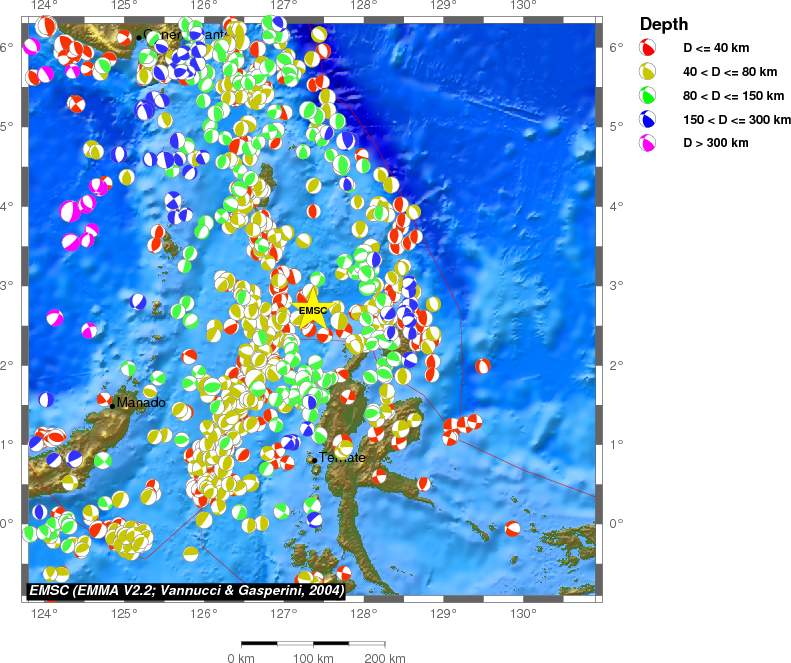Click the Ternate city label
The image size is (791, 663).
click(342, 458)
